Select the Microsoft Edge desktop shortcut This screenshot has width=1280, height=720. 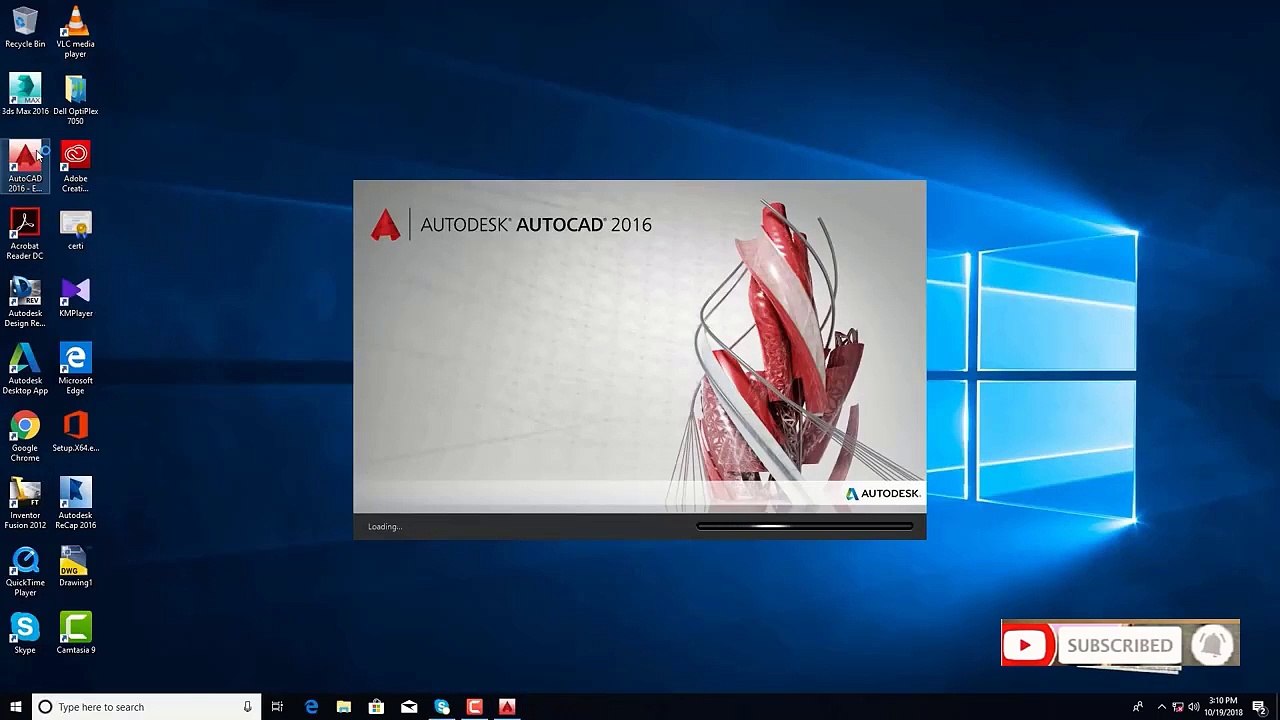click(x=75, y=369)
